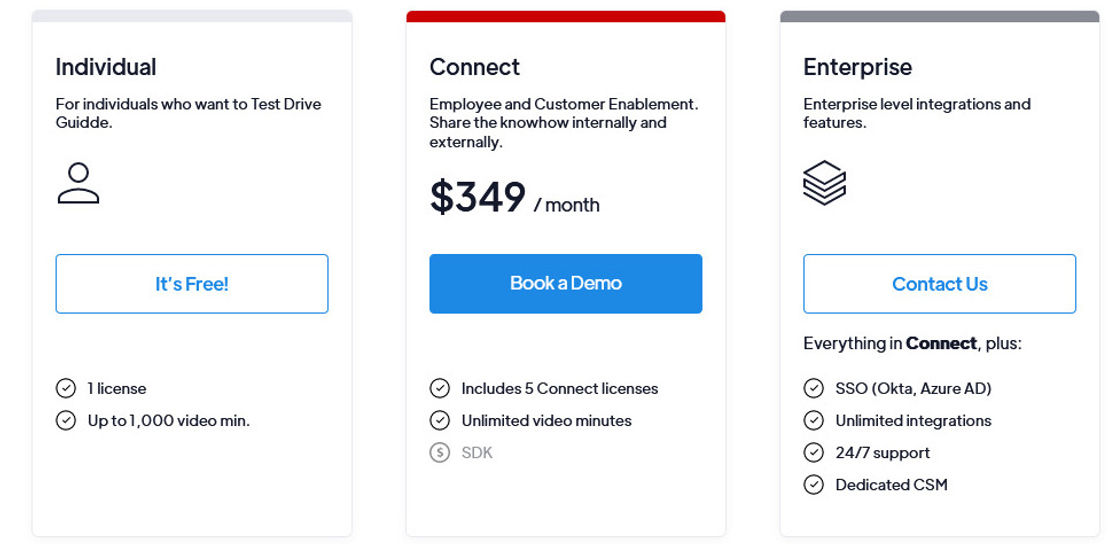The height and width of the screenshot is (544, 1108).
Task: Click checkmark beside 24/7 support
Action: click(x=813, y=452)
